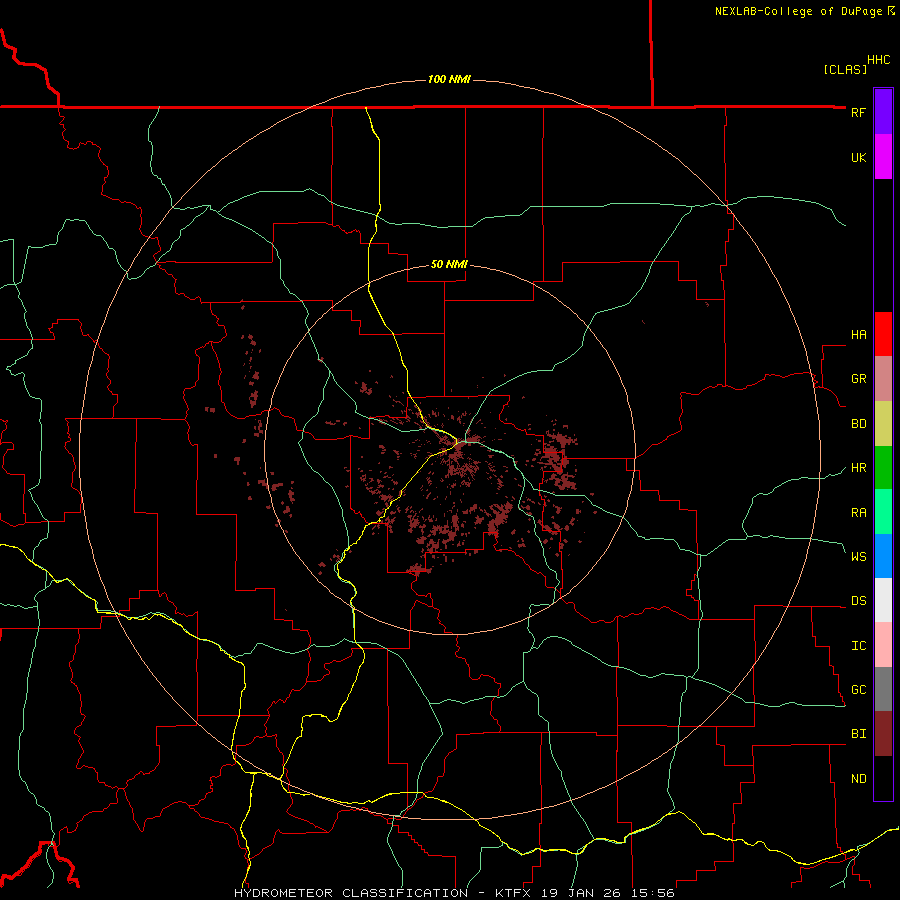Click the BD legend label
Viewport: 900px width, 900px height.
(x=858, y=424)
